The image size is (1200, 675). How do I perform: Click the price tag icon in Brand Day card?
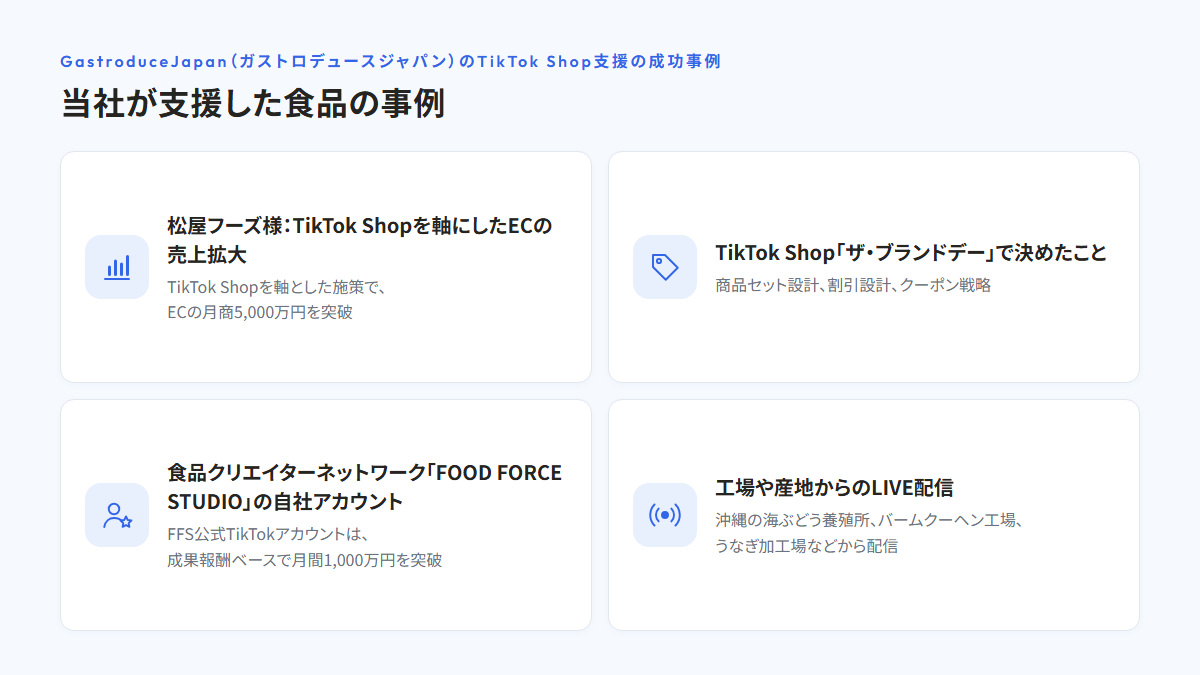point(665,267)
